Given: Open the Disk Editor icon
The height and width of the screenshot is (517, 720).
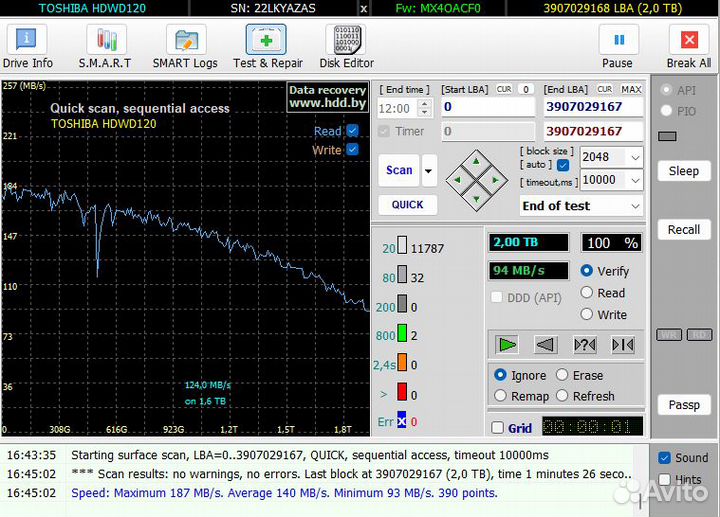Looking at the screenshot, I should pos(346,39).
